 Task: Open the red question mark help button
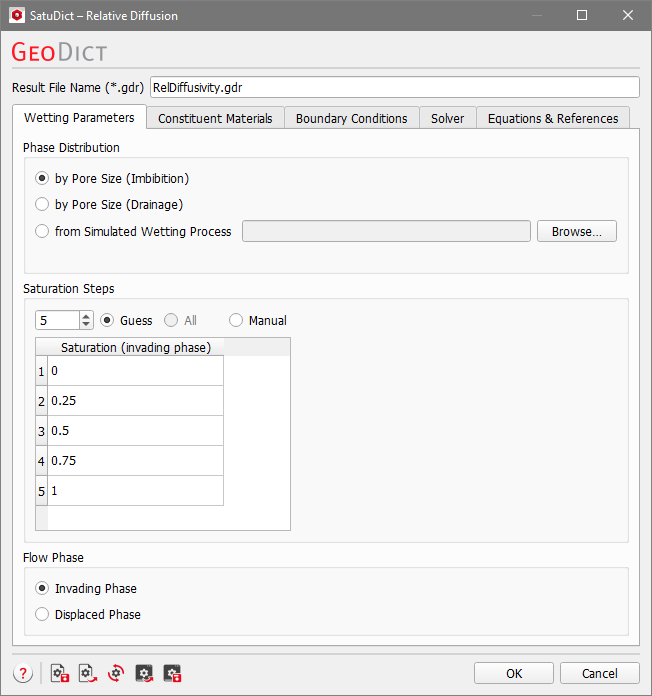23,673
